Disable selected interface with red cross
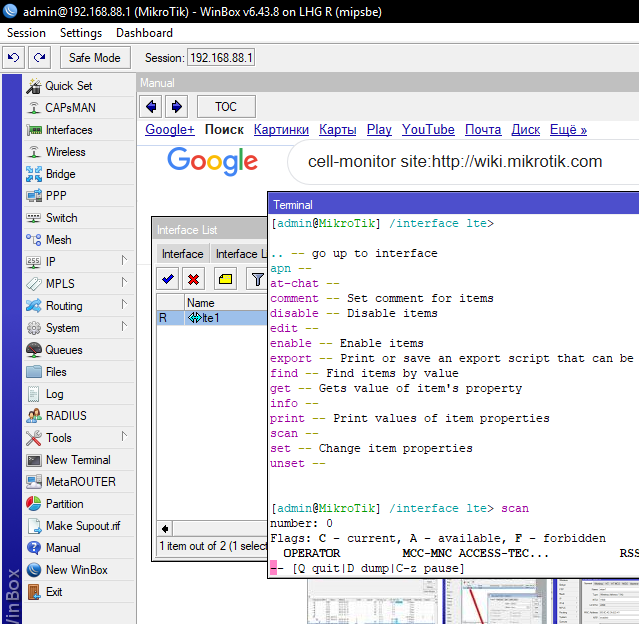Image resolution: width=639 pixels, height=624 pixels. [193, 279]
